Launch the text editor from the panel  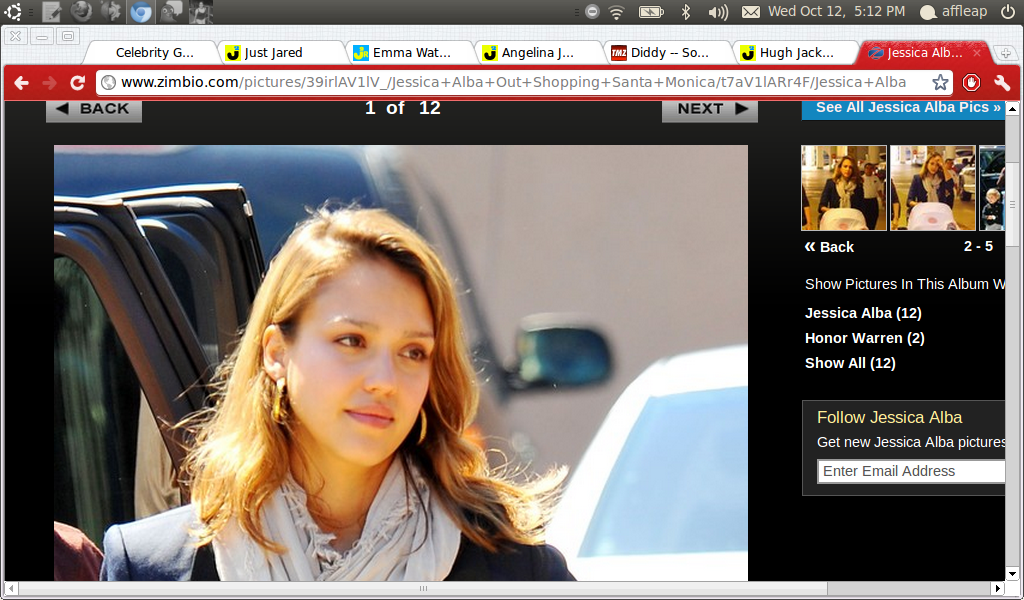point(52,11)
